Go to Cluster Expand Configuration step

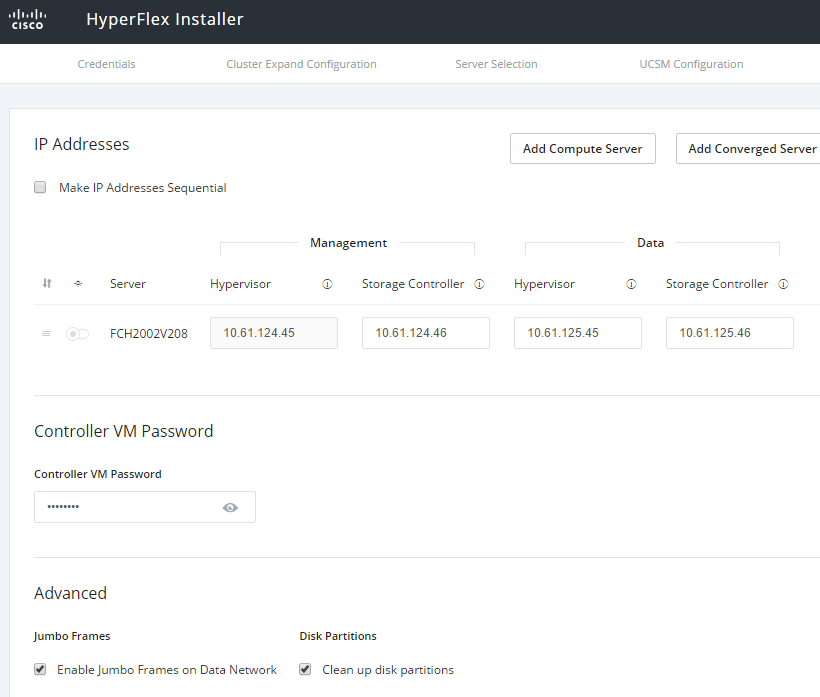[301, 64]
